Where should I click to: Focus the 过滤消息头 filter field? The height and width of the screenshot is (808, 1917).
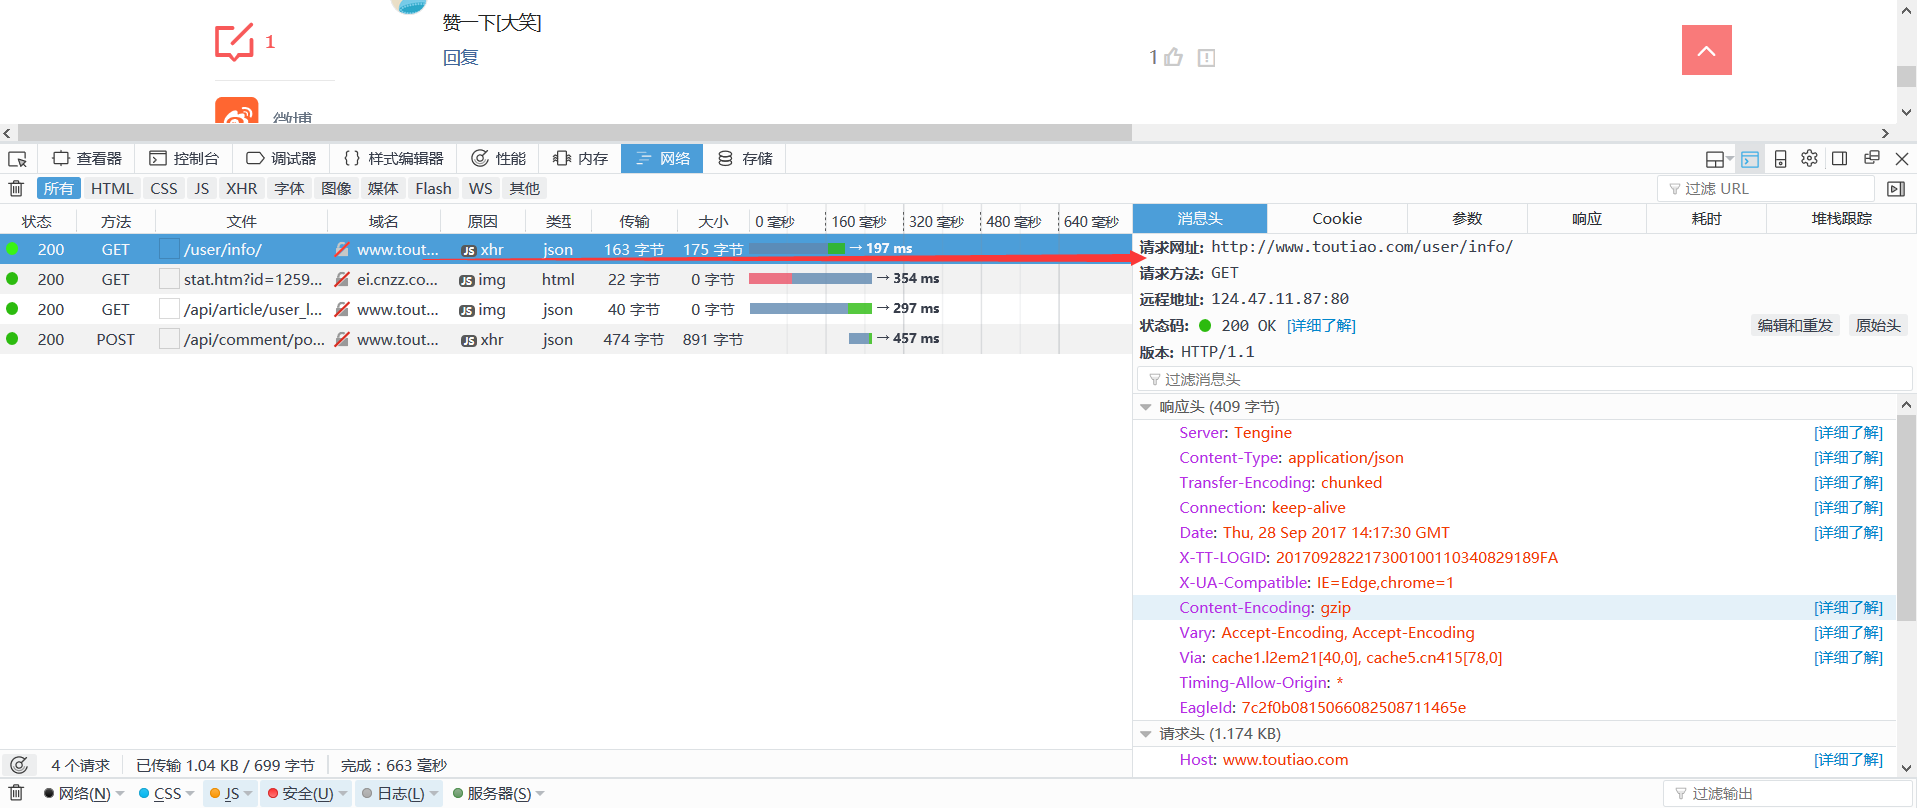click(x=1524, y=379)
